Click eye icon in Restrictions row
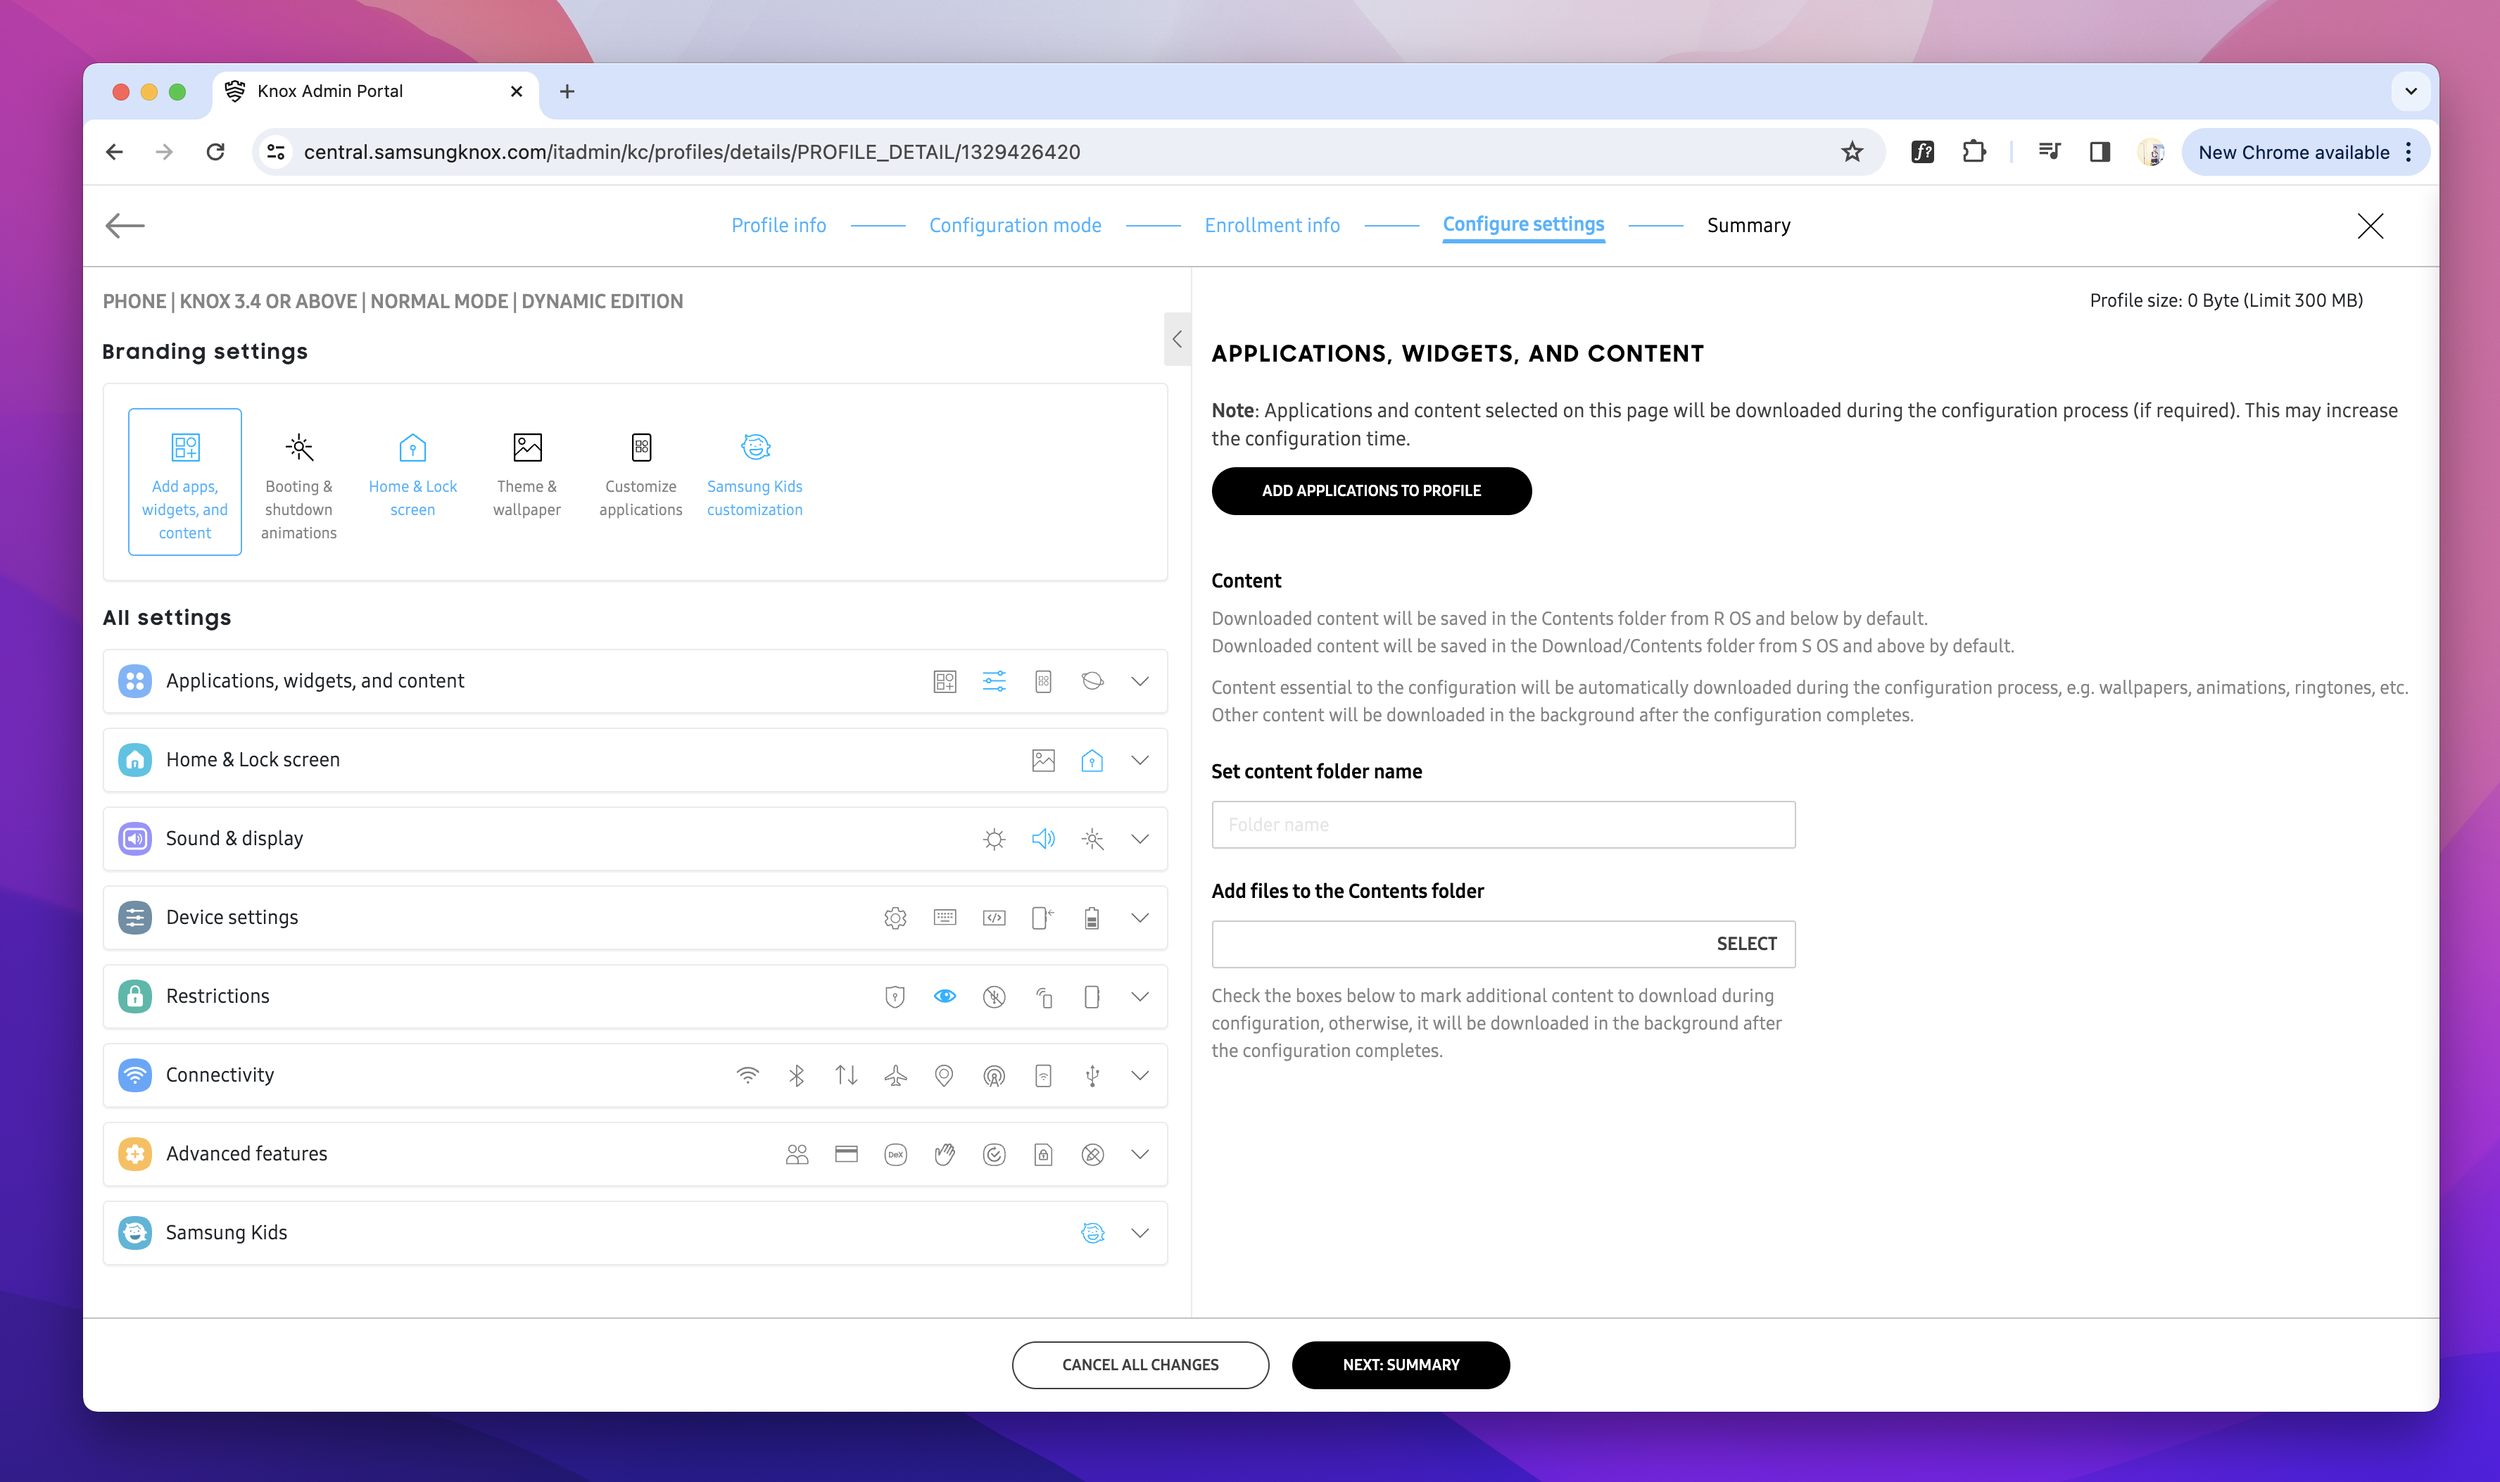 pyautogui.click(x=944, y=996)
